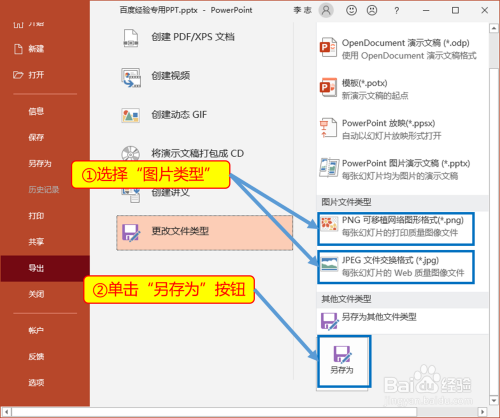This screenshot has height=418, width=500.
Task: Open 历史记录 in the sidebar
Action: (45, 190)
